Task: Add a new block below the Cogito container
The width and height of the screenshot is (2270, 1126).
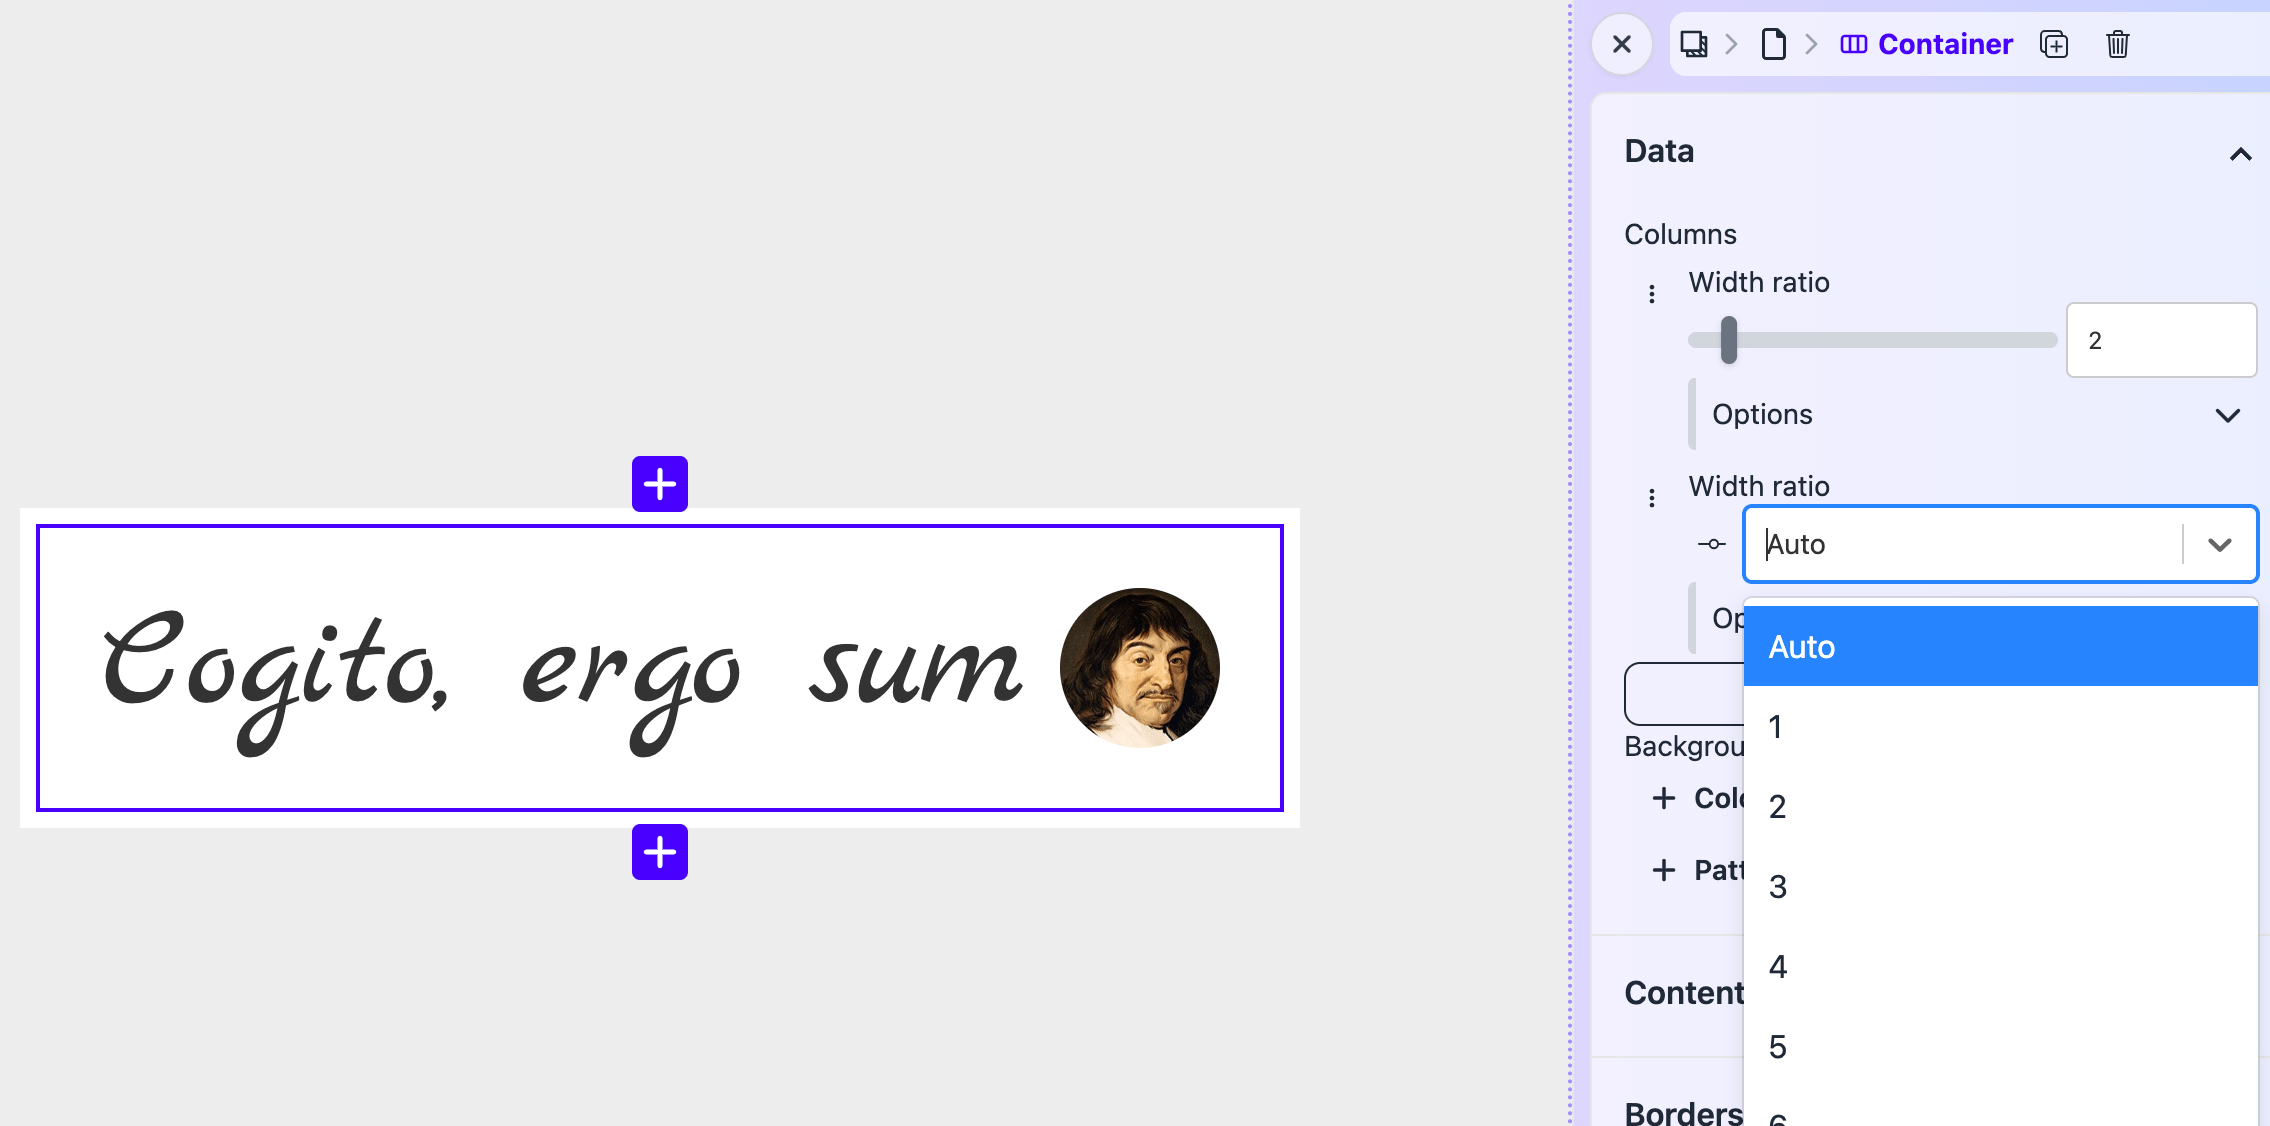Action: coord(659,852)
